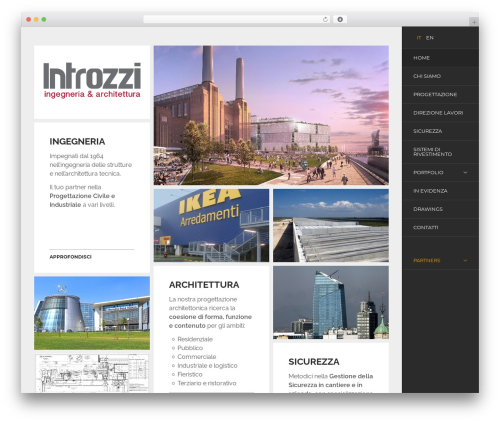Click the PORTFOLIO menu item

pos(428,172)
